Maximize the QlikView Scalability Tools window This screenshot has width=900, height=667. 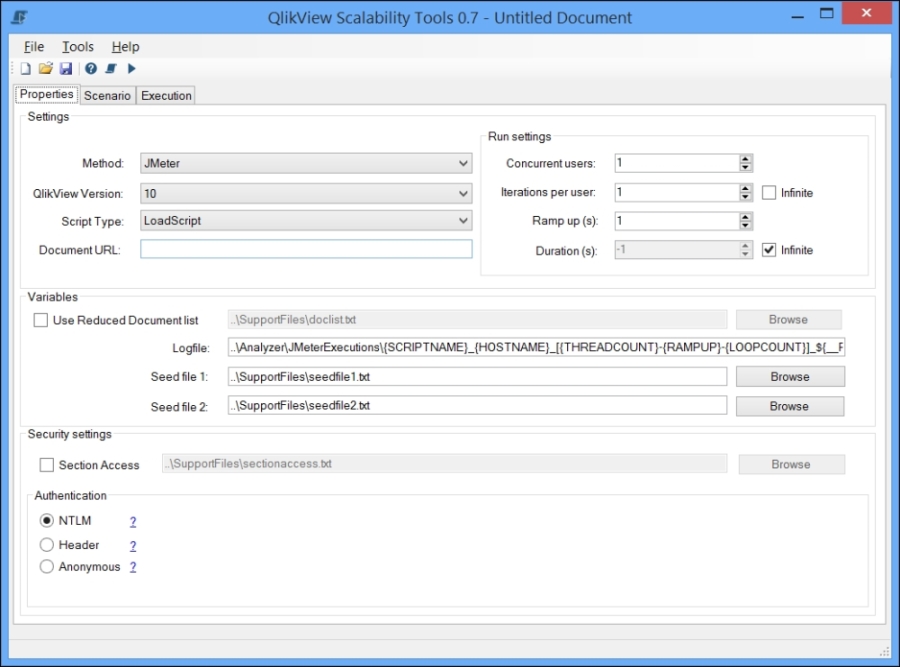827,14
